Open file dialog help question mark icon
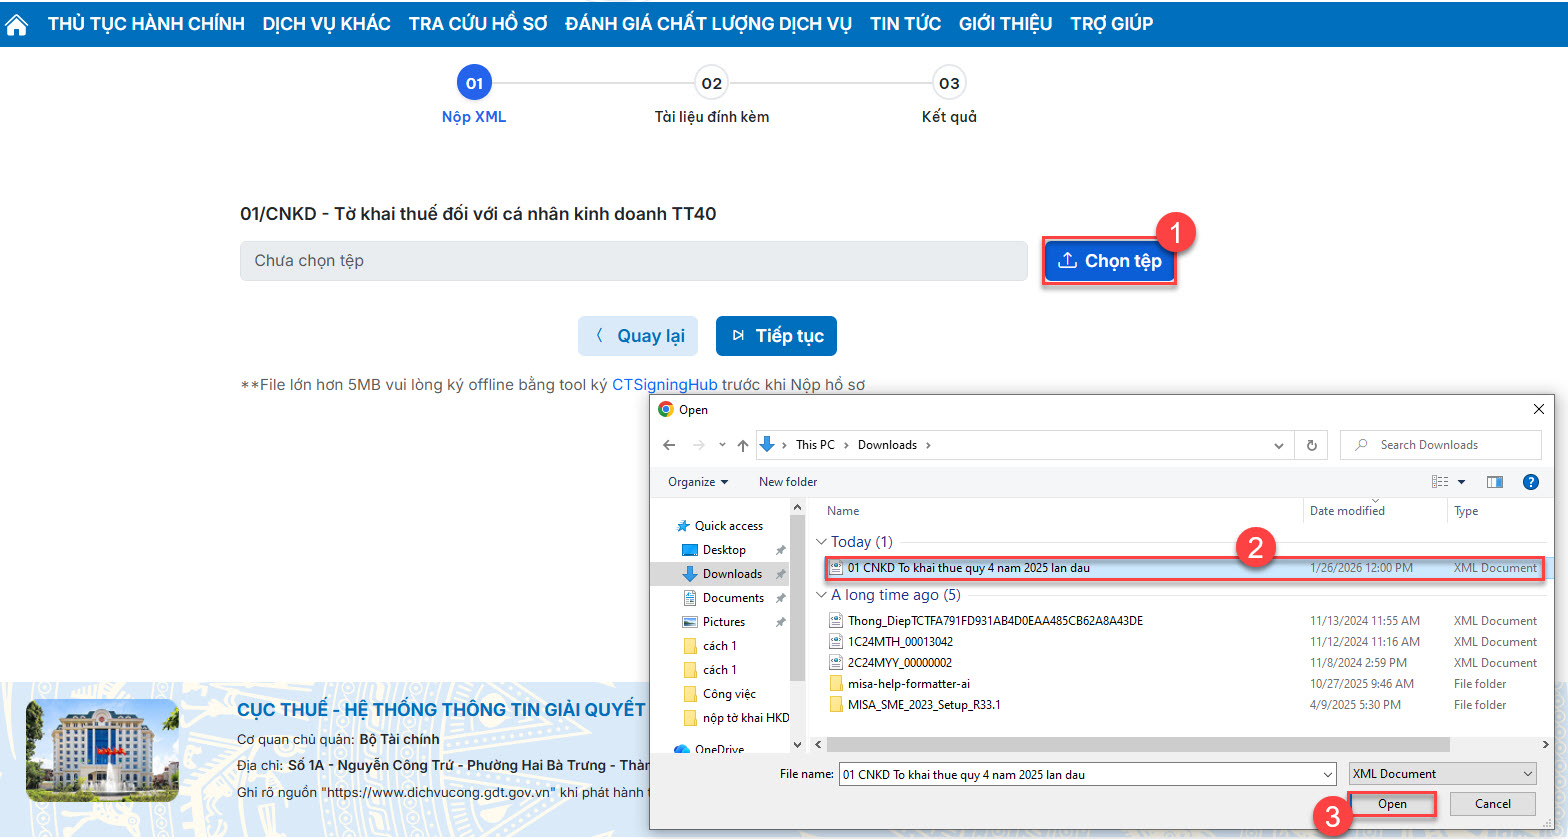This screenshot has height=839, width=1568. click(1530, 482)
